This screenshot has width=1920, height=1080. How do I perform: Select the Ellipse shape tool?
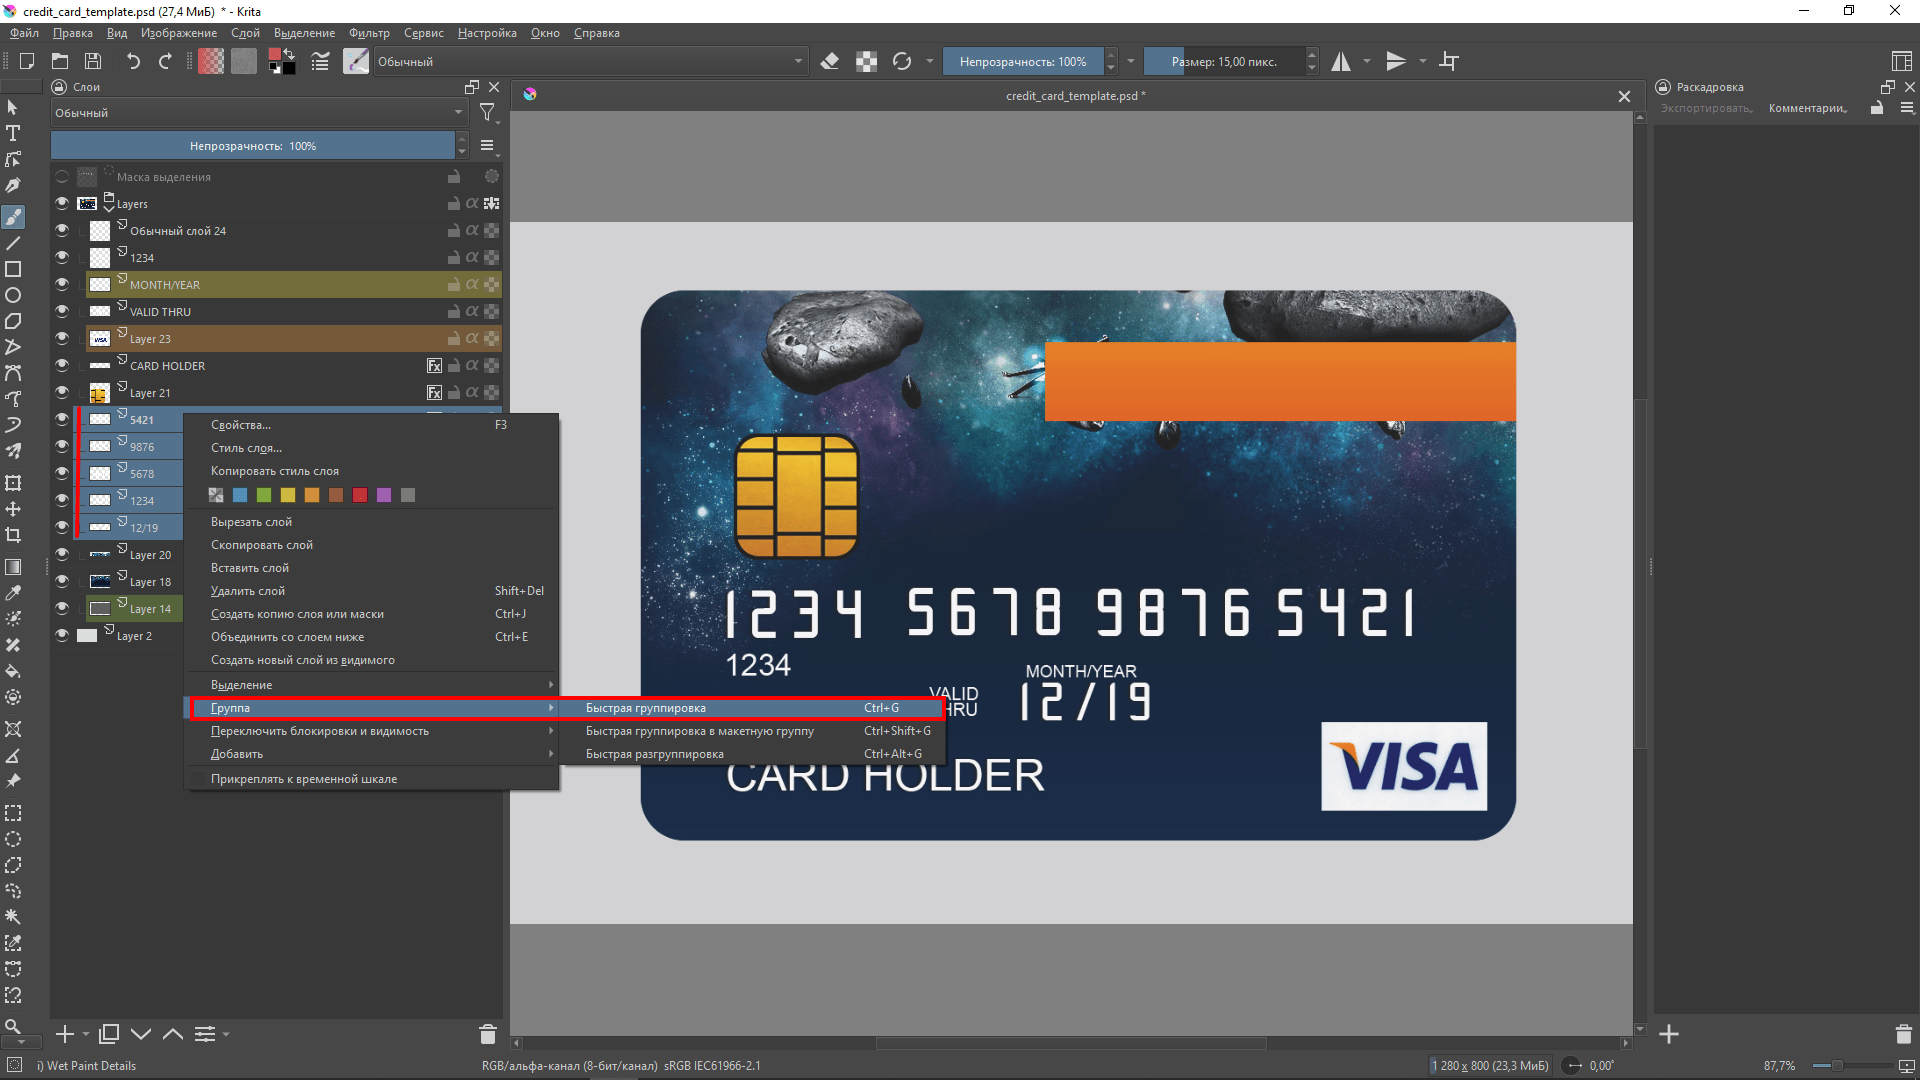(13, 295)
